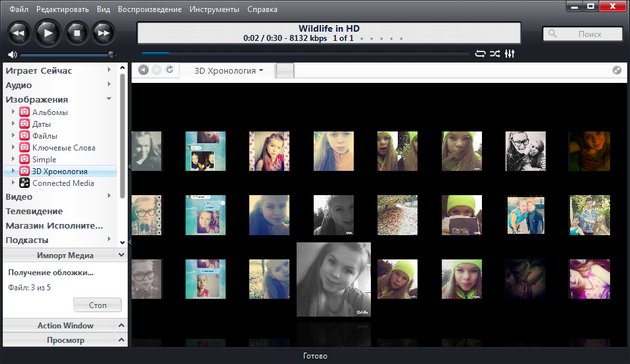Stop playback using the stop button

[x=77, y=33]
